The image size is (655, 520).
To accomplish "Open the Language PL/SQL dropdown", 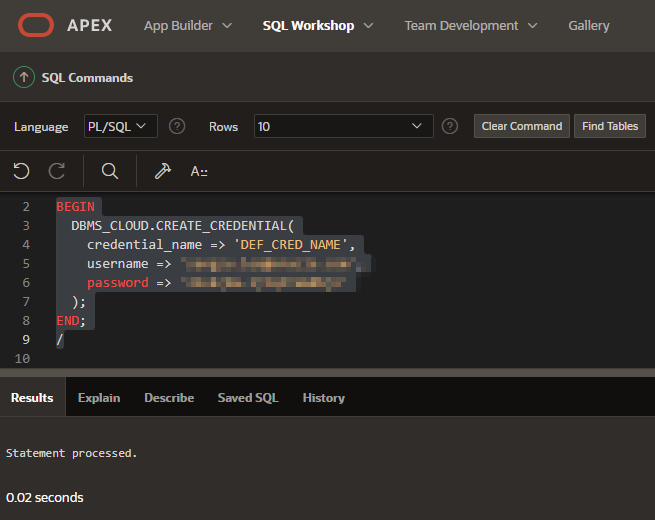I will point(121,126).
